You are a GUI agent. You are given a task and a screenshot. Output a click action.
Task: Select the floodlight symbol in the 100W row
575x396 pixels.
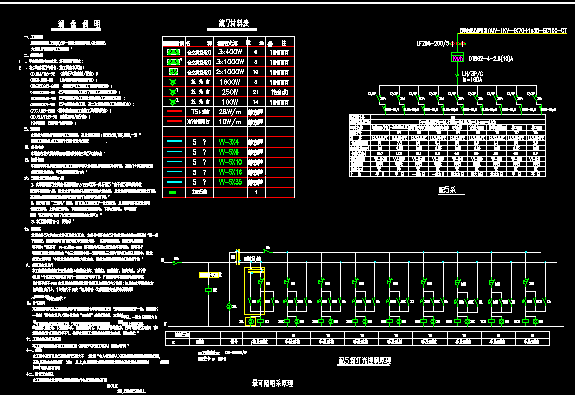pos(173,102)
